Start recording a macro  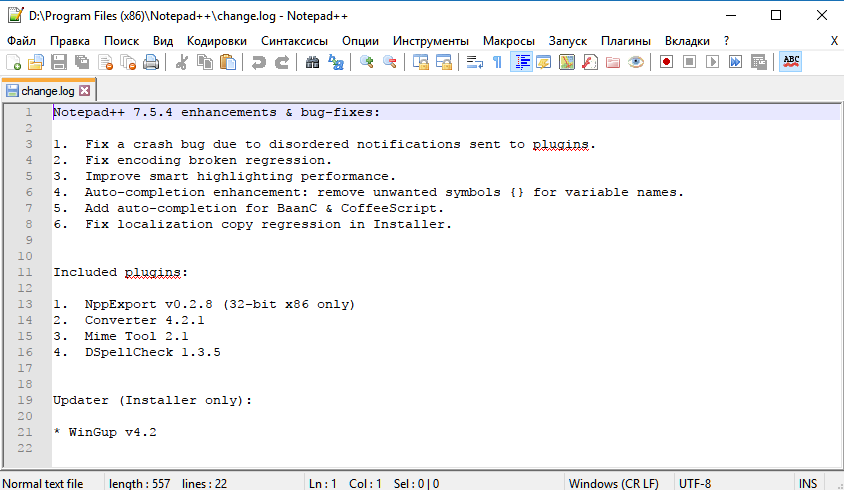click(666, 62)
